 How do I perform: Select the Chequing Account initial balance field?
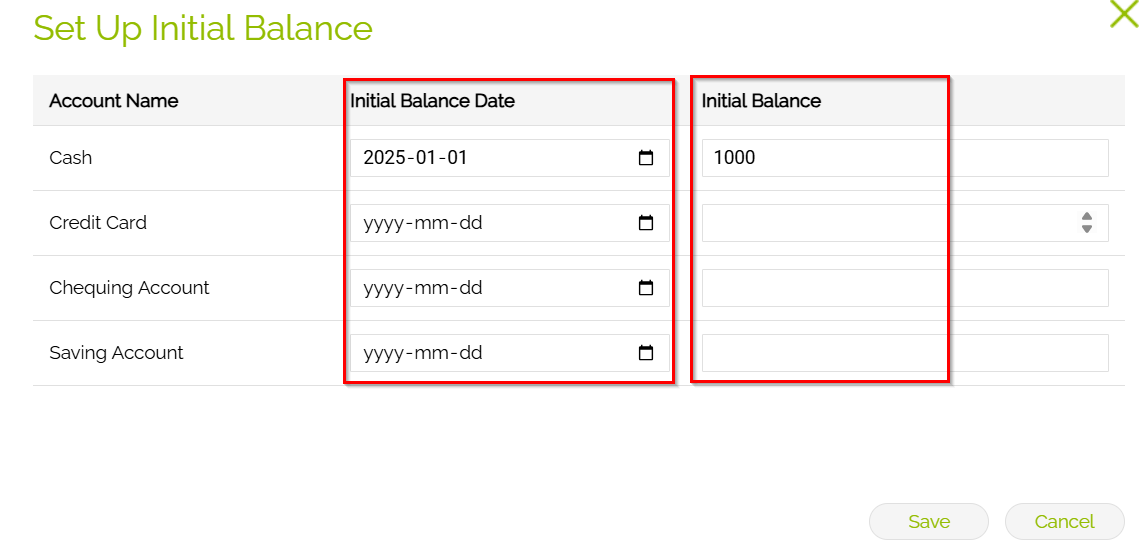click(x=904, y=288)
